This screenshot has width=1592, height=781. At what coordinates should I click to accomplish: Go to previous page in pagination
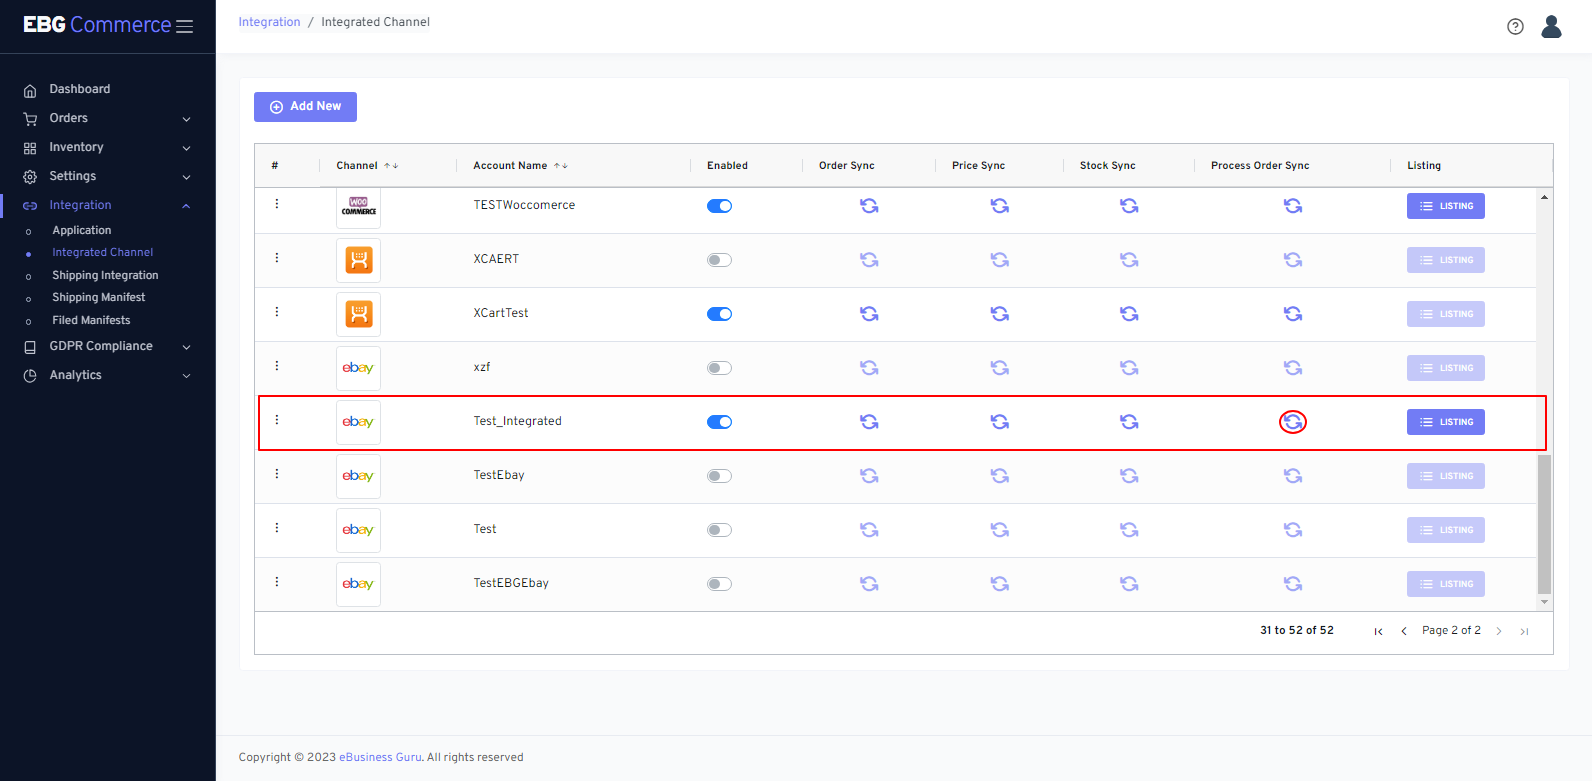[1404, 631]
